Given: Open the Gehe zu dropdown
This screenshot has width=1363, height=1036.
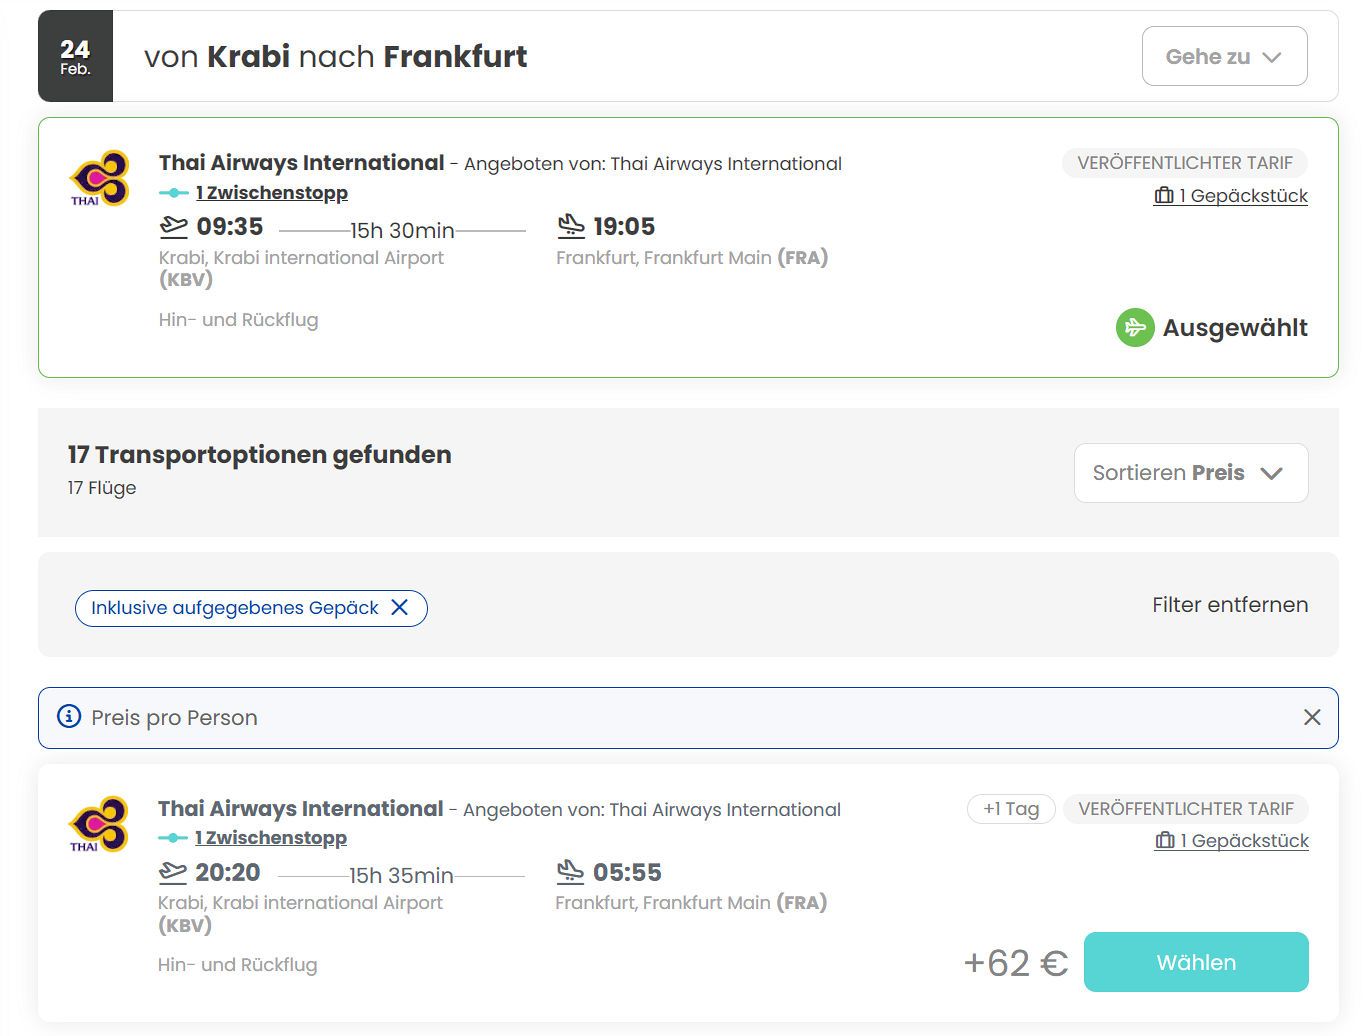Looking at the screenshot, I should [x=1224, y=56].
